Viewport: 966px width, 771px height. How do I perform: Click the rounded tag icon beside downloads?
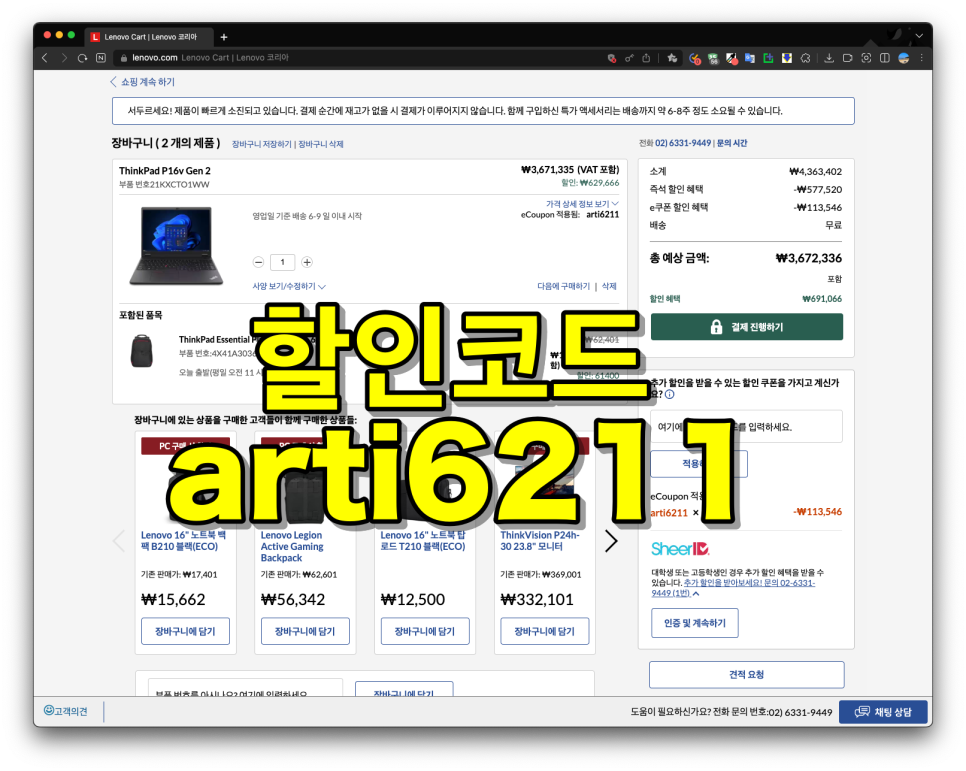coord(848,58)
